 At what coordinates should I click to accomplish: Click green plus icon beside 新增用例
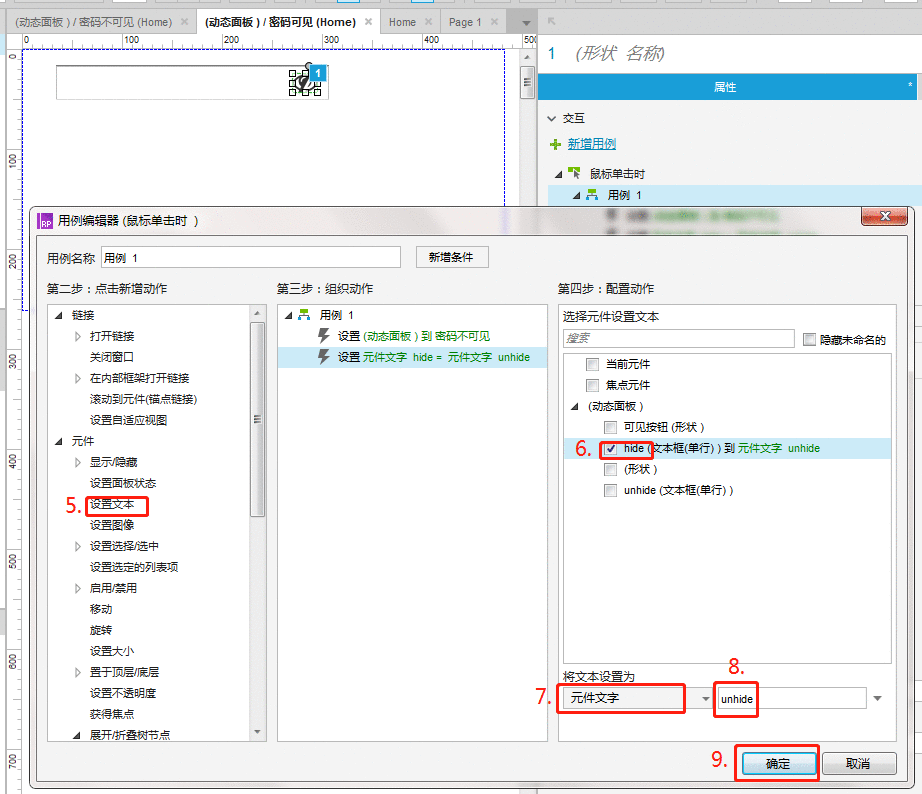[x=555, y=145]
